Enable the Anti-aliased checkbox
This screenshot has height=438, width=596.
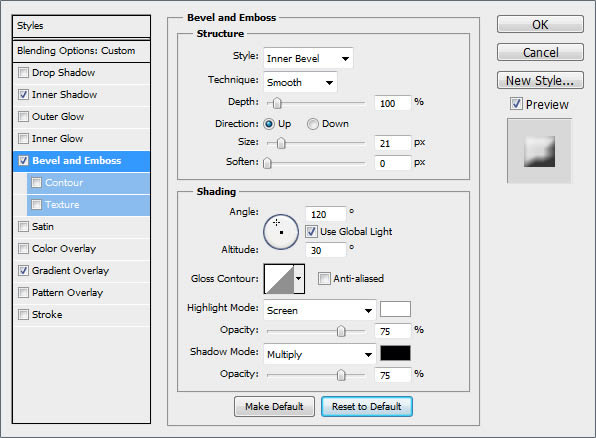[324, 279]
